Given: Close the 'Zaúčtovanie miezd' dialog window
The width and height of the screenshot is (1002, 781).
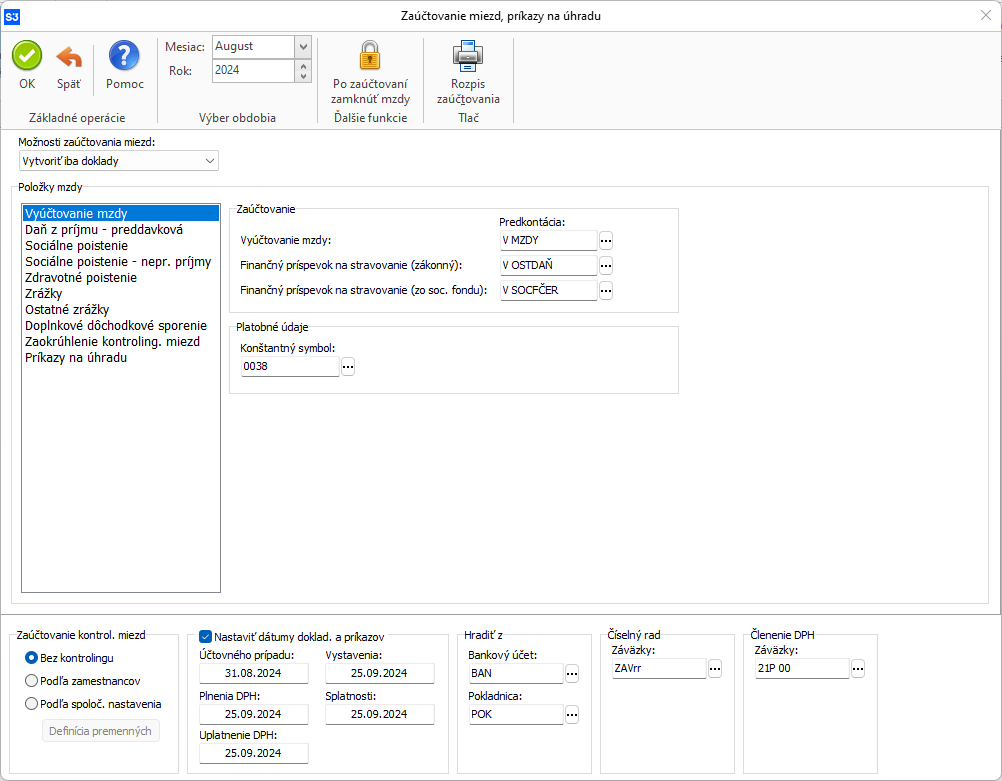Looking at the screenshot, I should point(986,15).
